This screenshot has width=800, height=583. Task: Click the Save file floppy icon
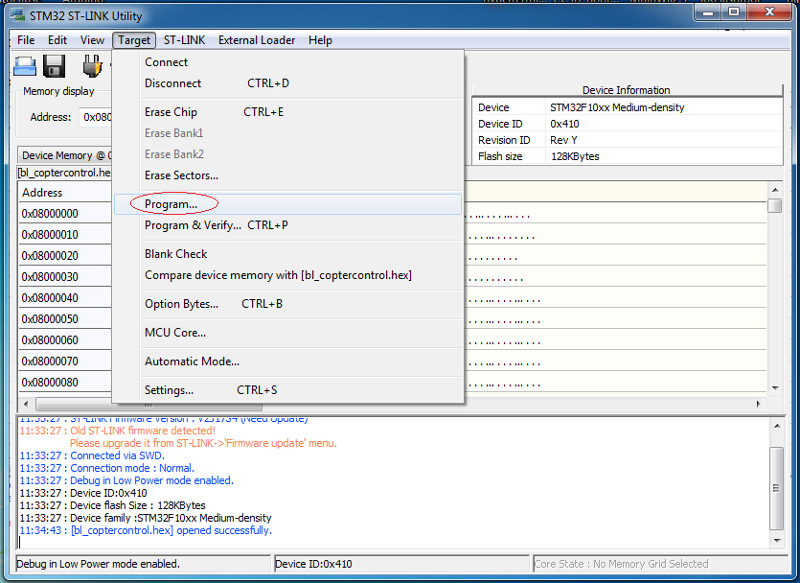click(x=54, y=66)
